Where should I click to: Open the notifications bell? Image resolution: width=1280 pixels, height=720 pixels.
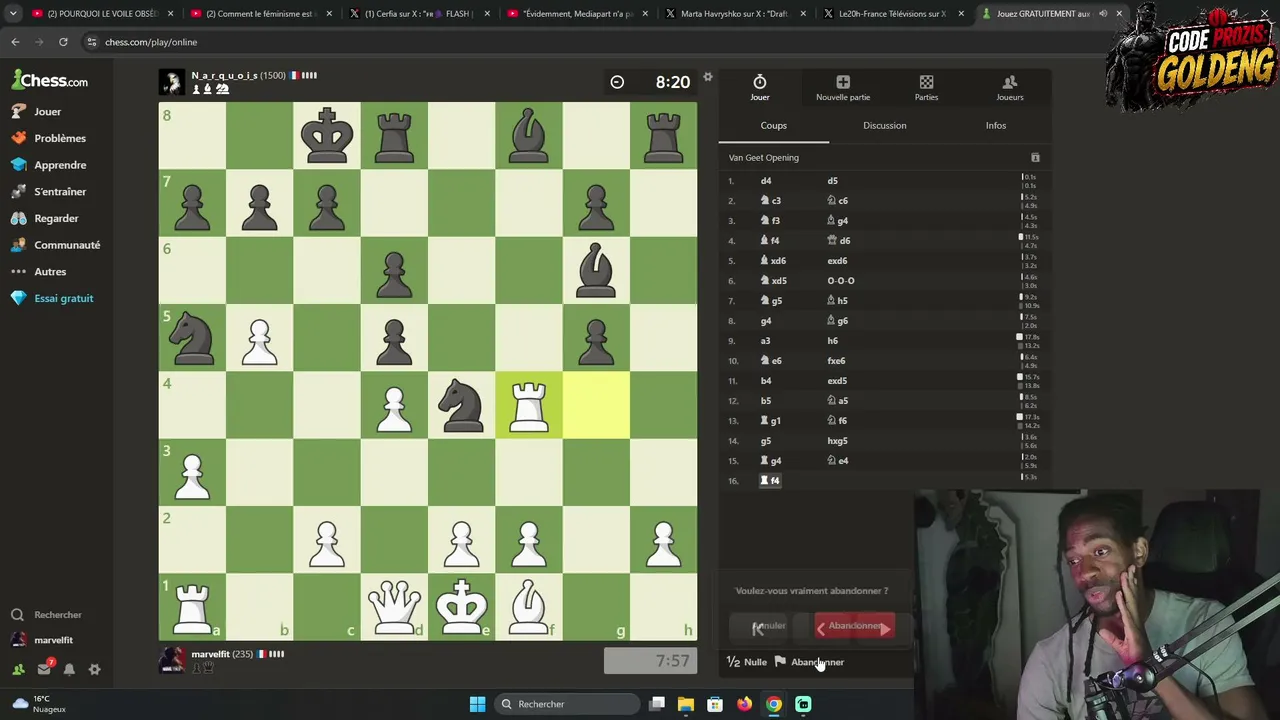click(69, 669)
